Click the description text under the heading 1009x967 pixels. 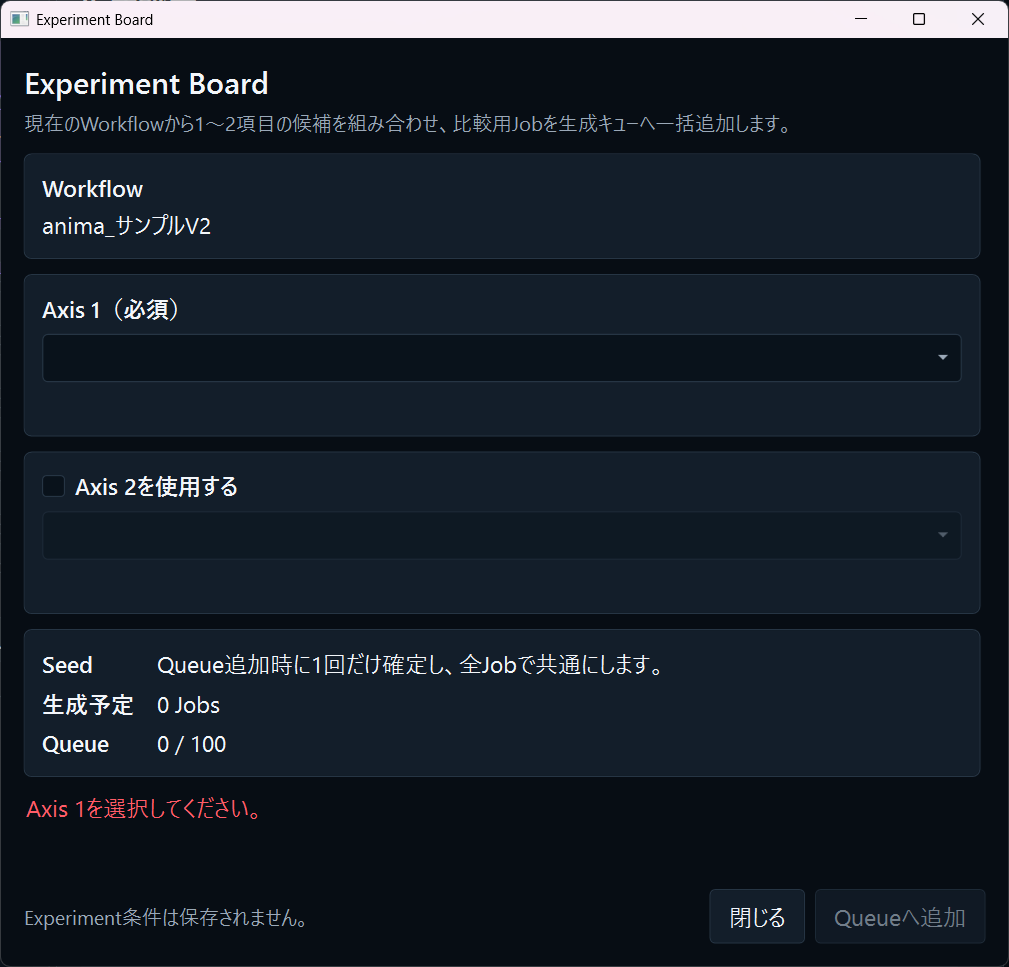tap(409, 124)
